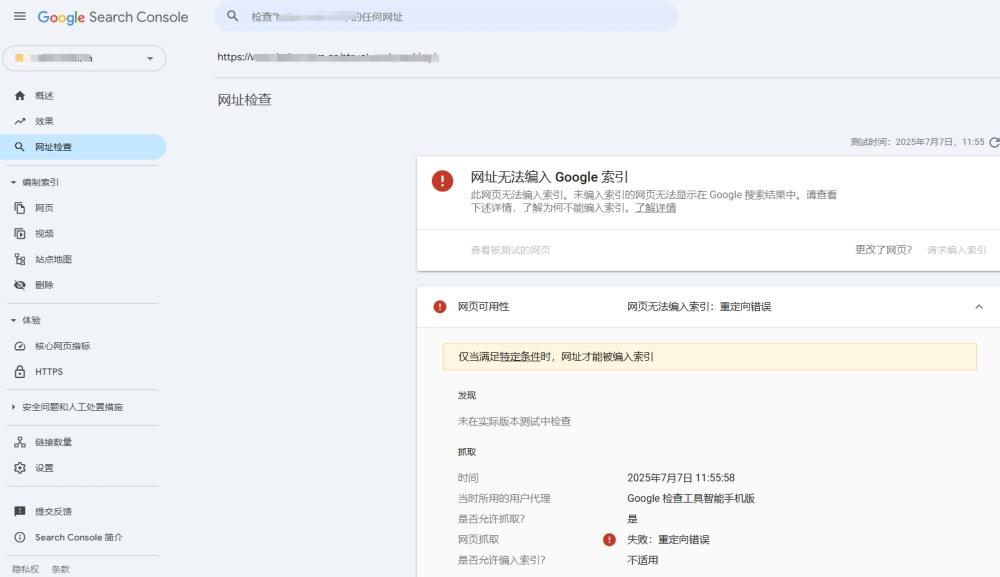This screenshot has width=1000, height=577.
Task: Open 设置 gear icon
Action: coord(20,468)
